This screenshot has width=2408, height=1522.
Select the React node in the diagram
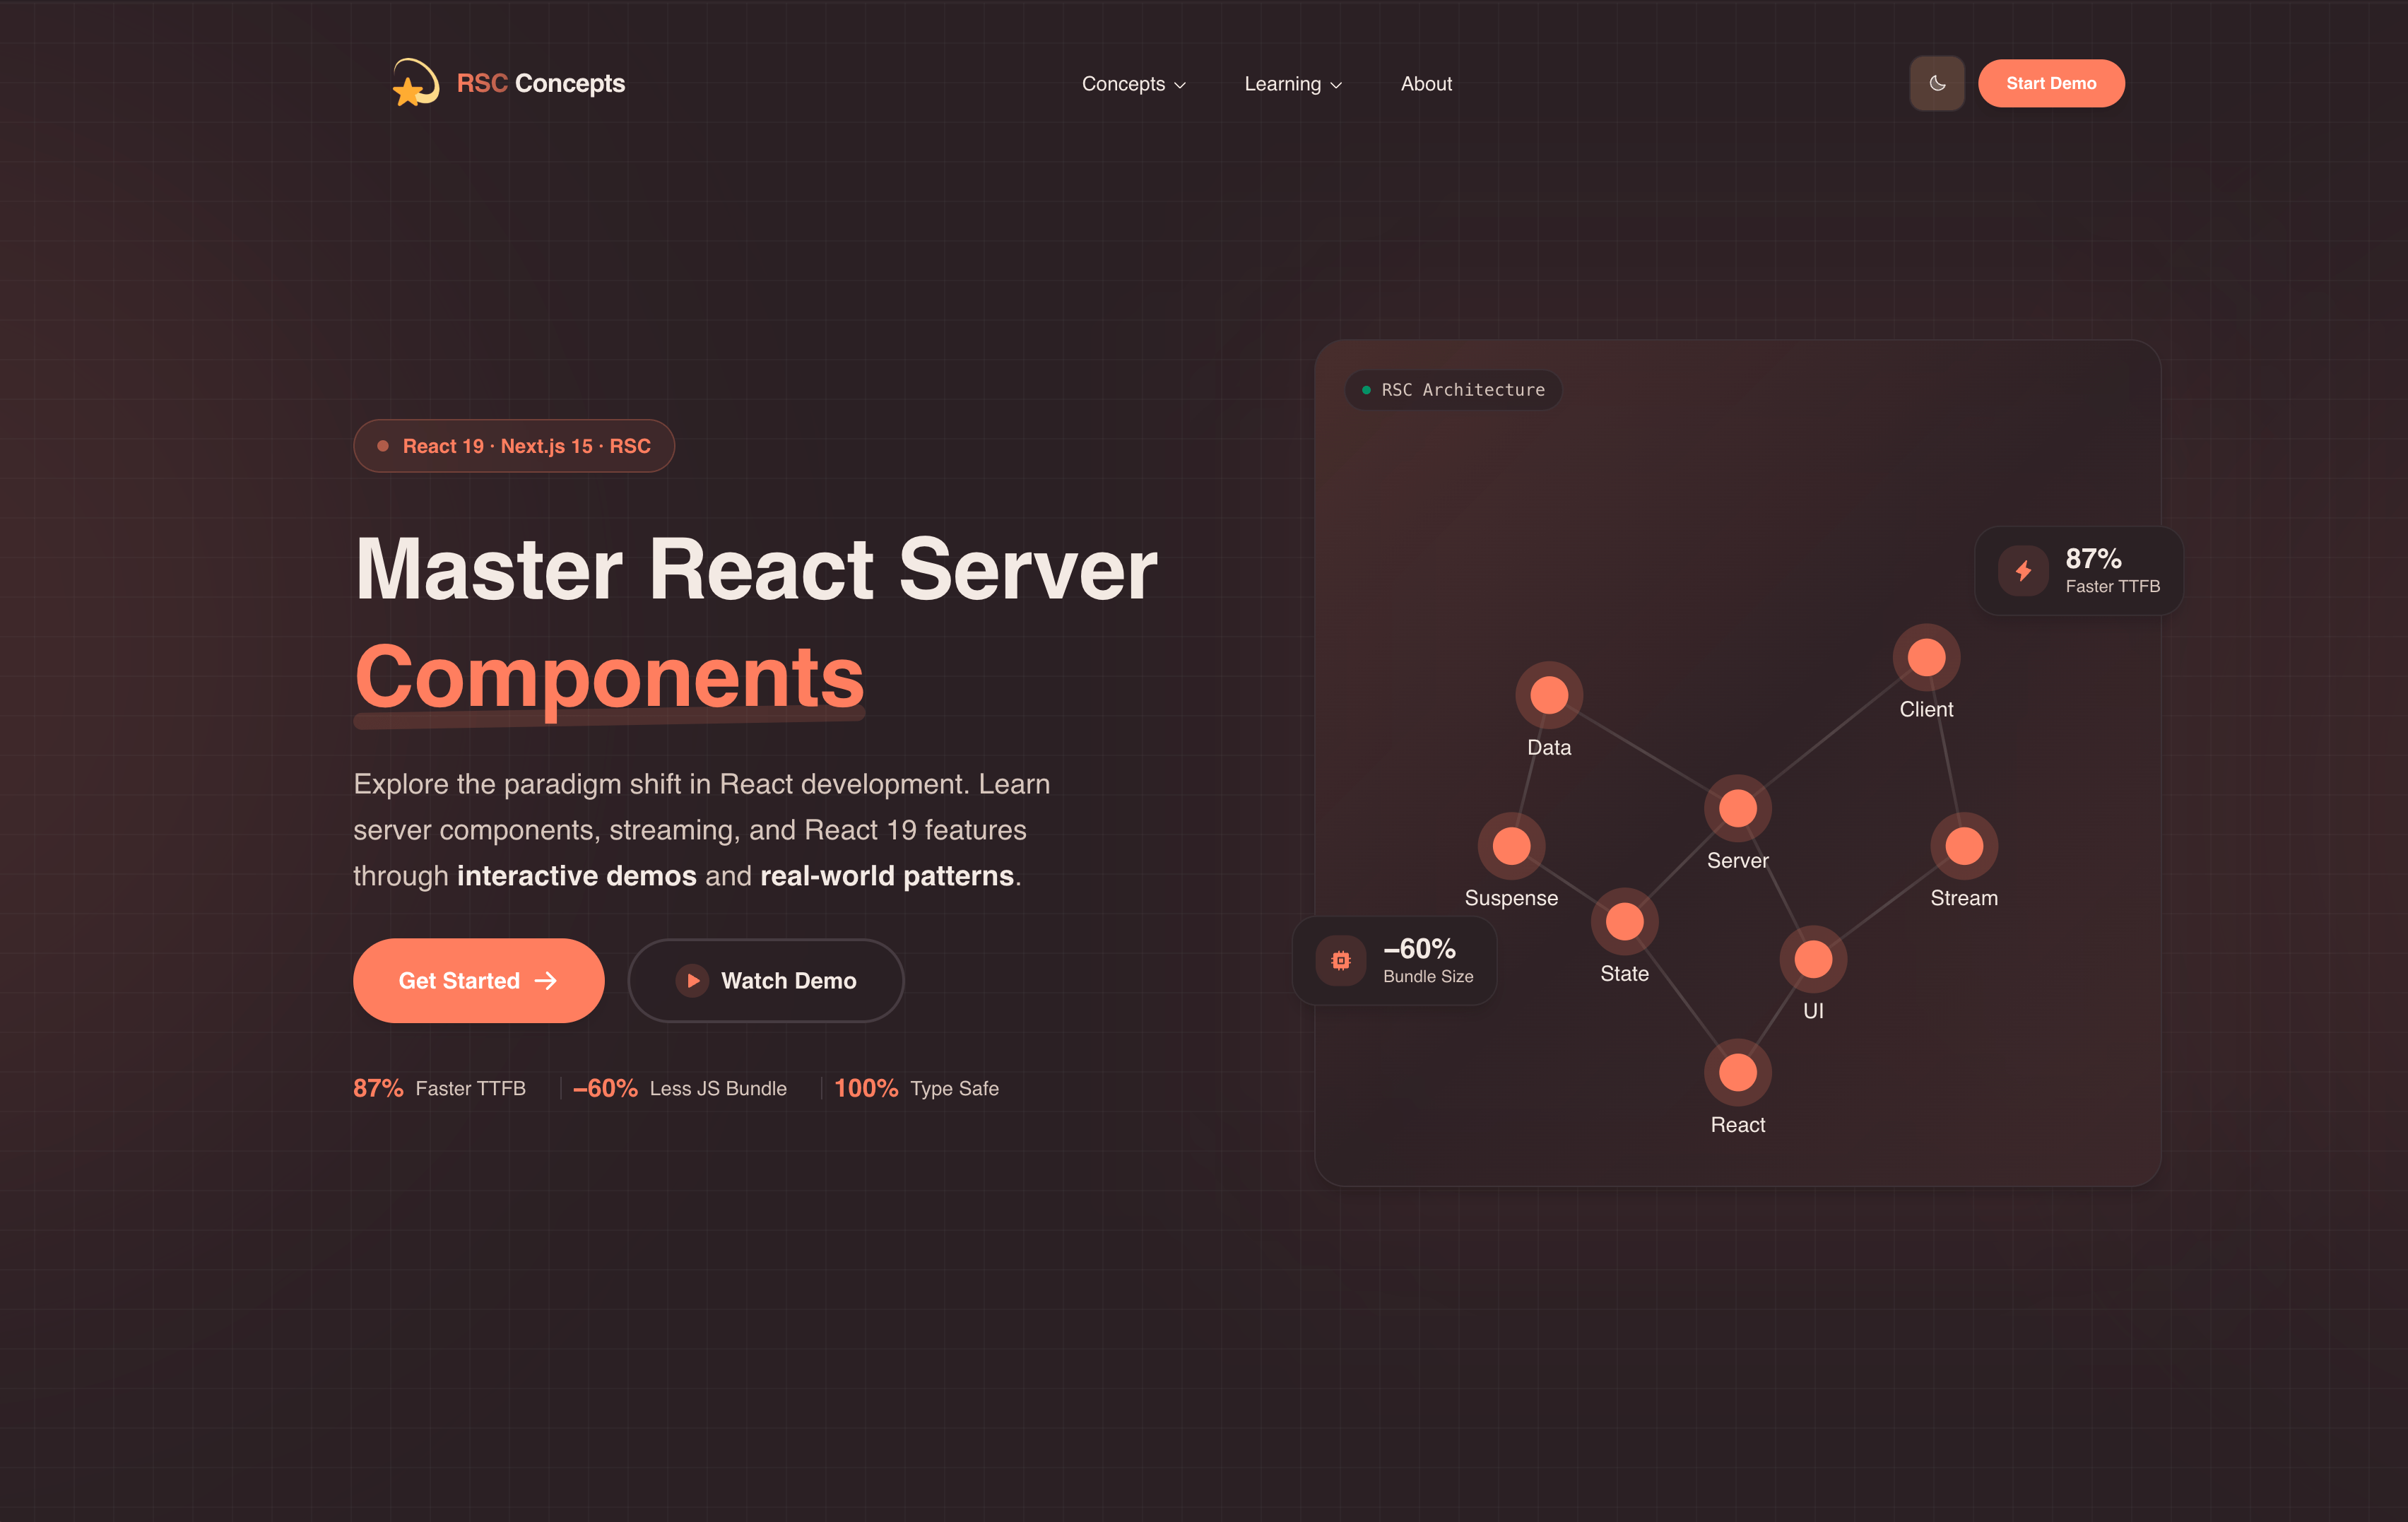pyautogui.click(x=1738, y=1071)
